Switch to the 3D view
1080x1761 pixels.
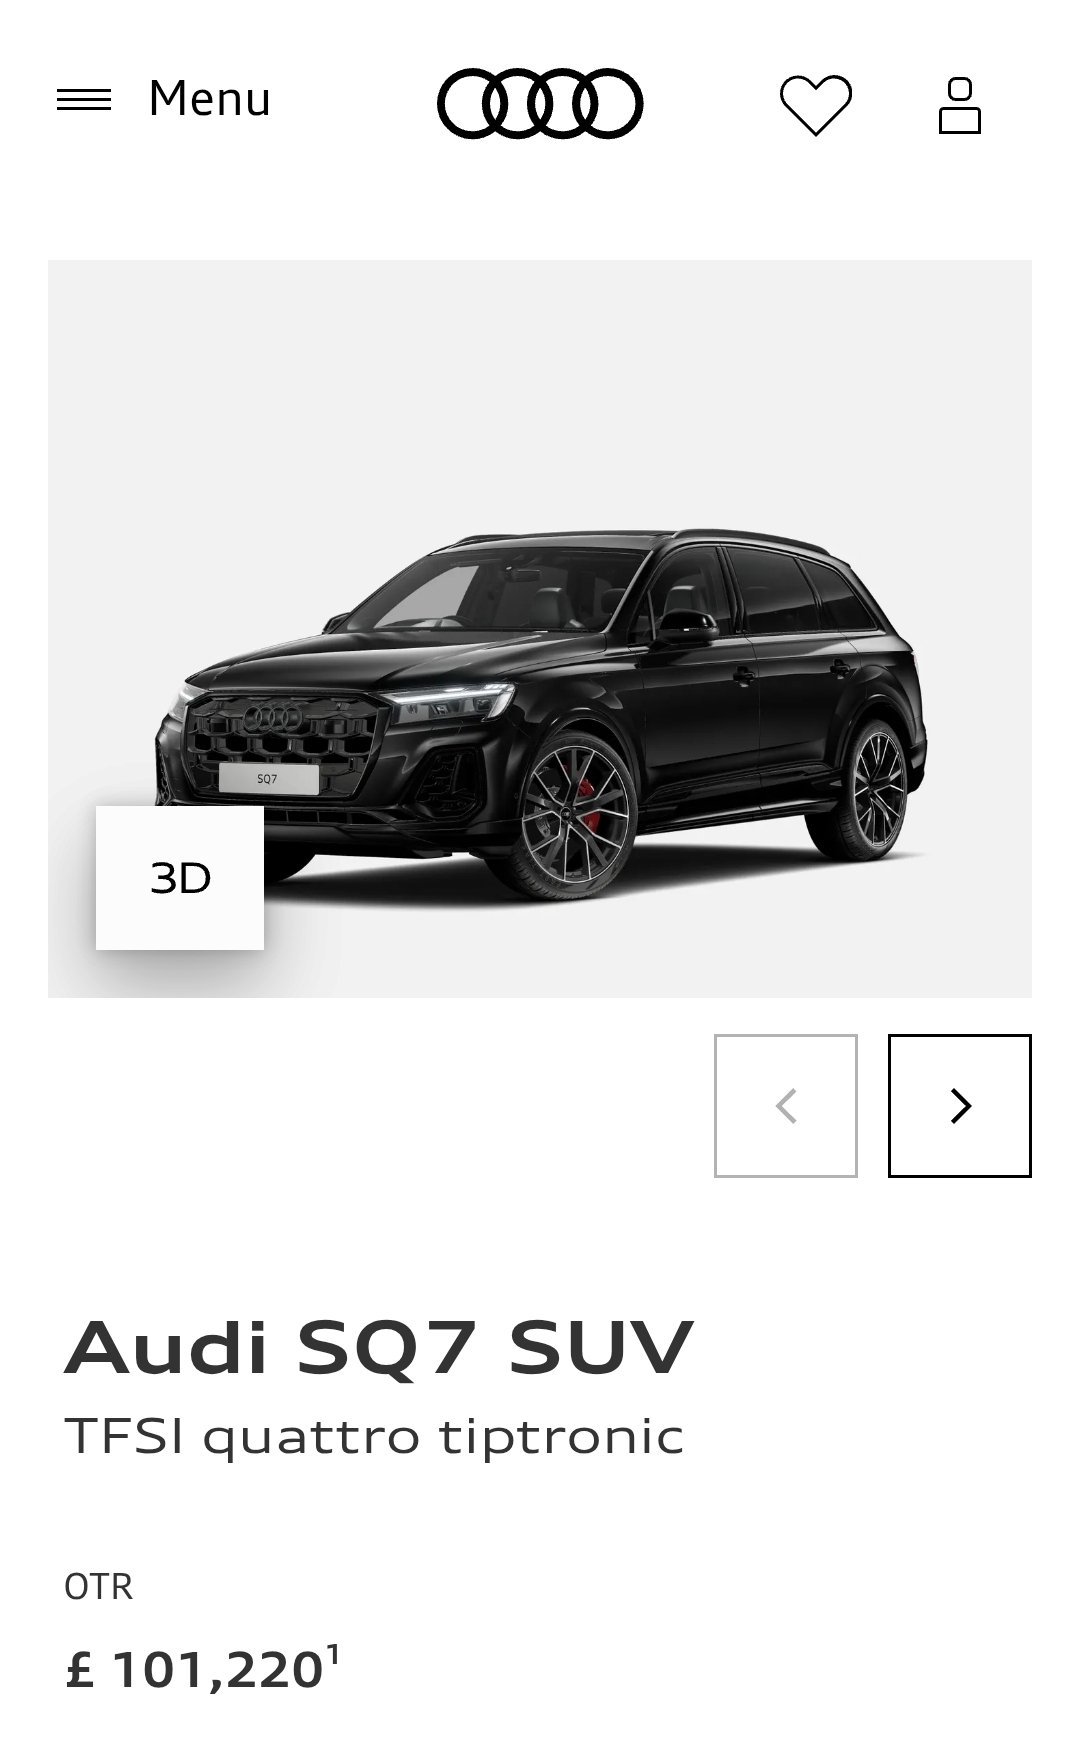(x=180, y=878)
